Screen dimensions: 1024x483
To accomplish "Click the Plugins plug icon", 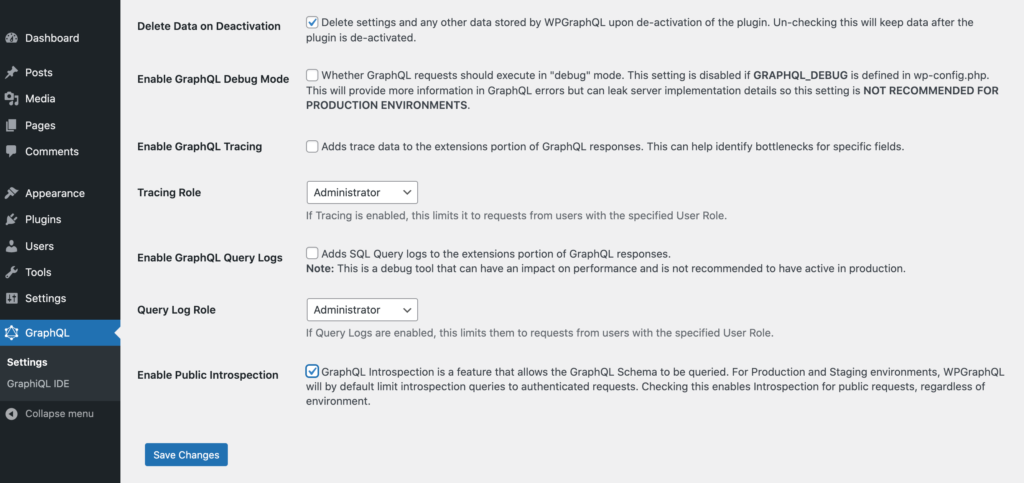I will point(10,219).
